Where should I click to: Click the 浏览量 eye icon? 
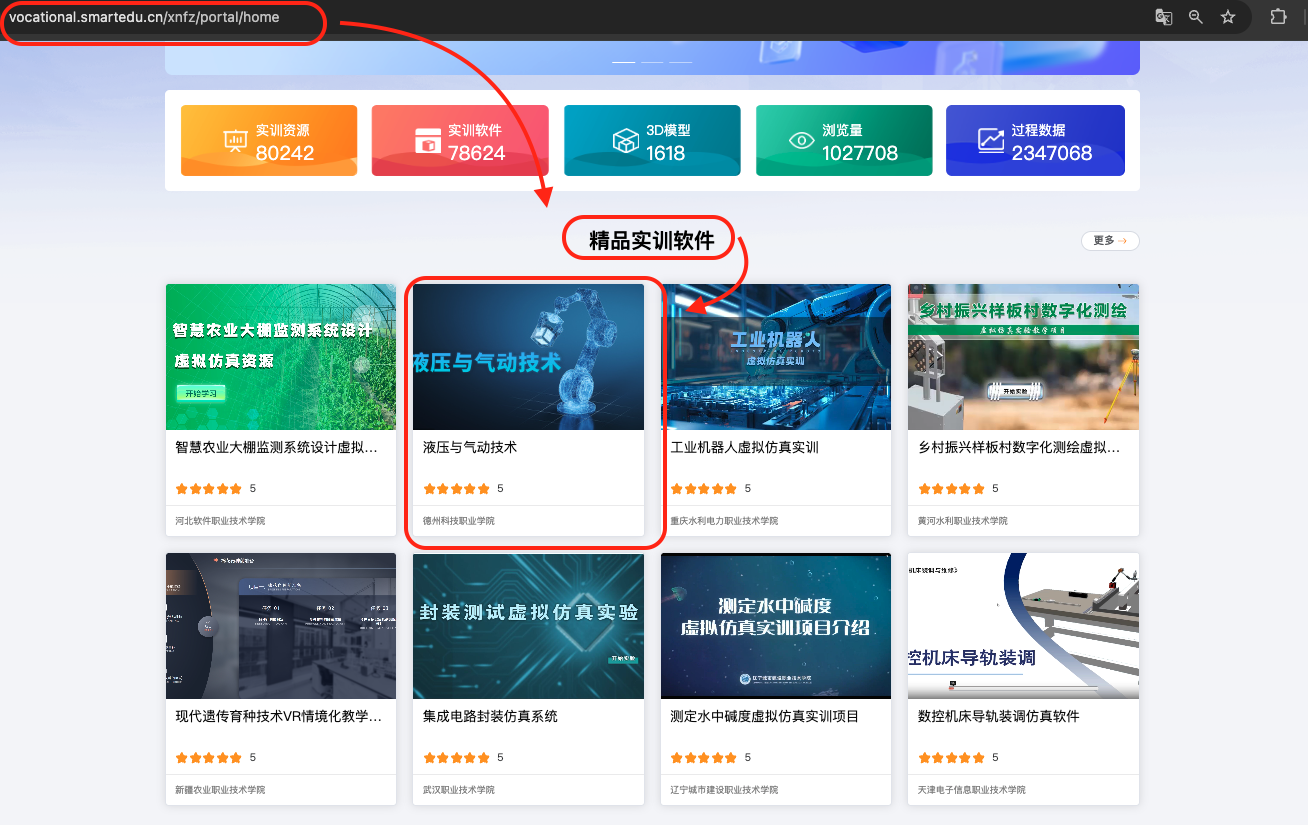click(802, 141)
